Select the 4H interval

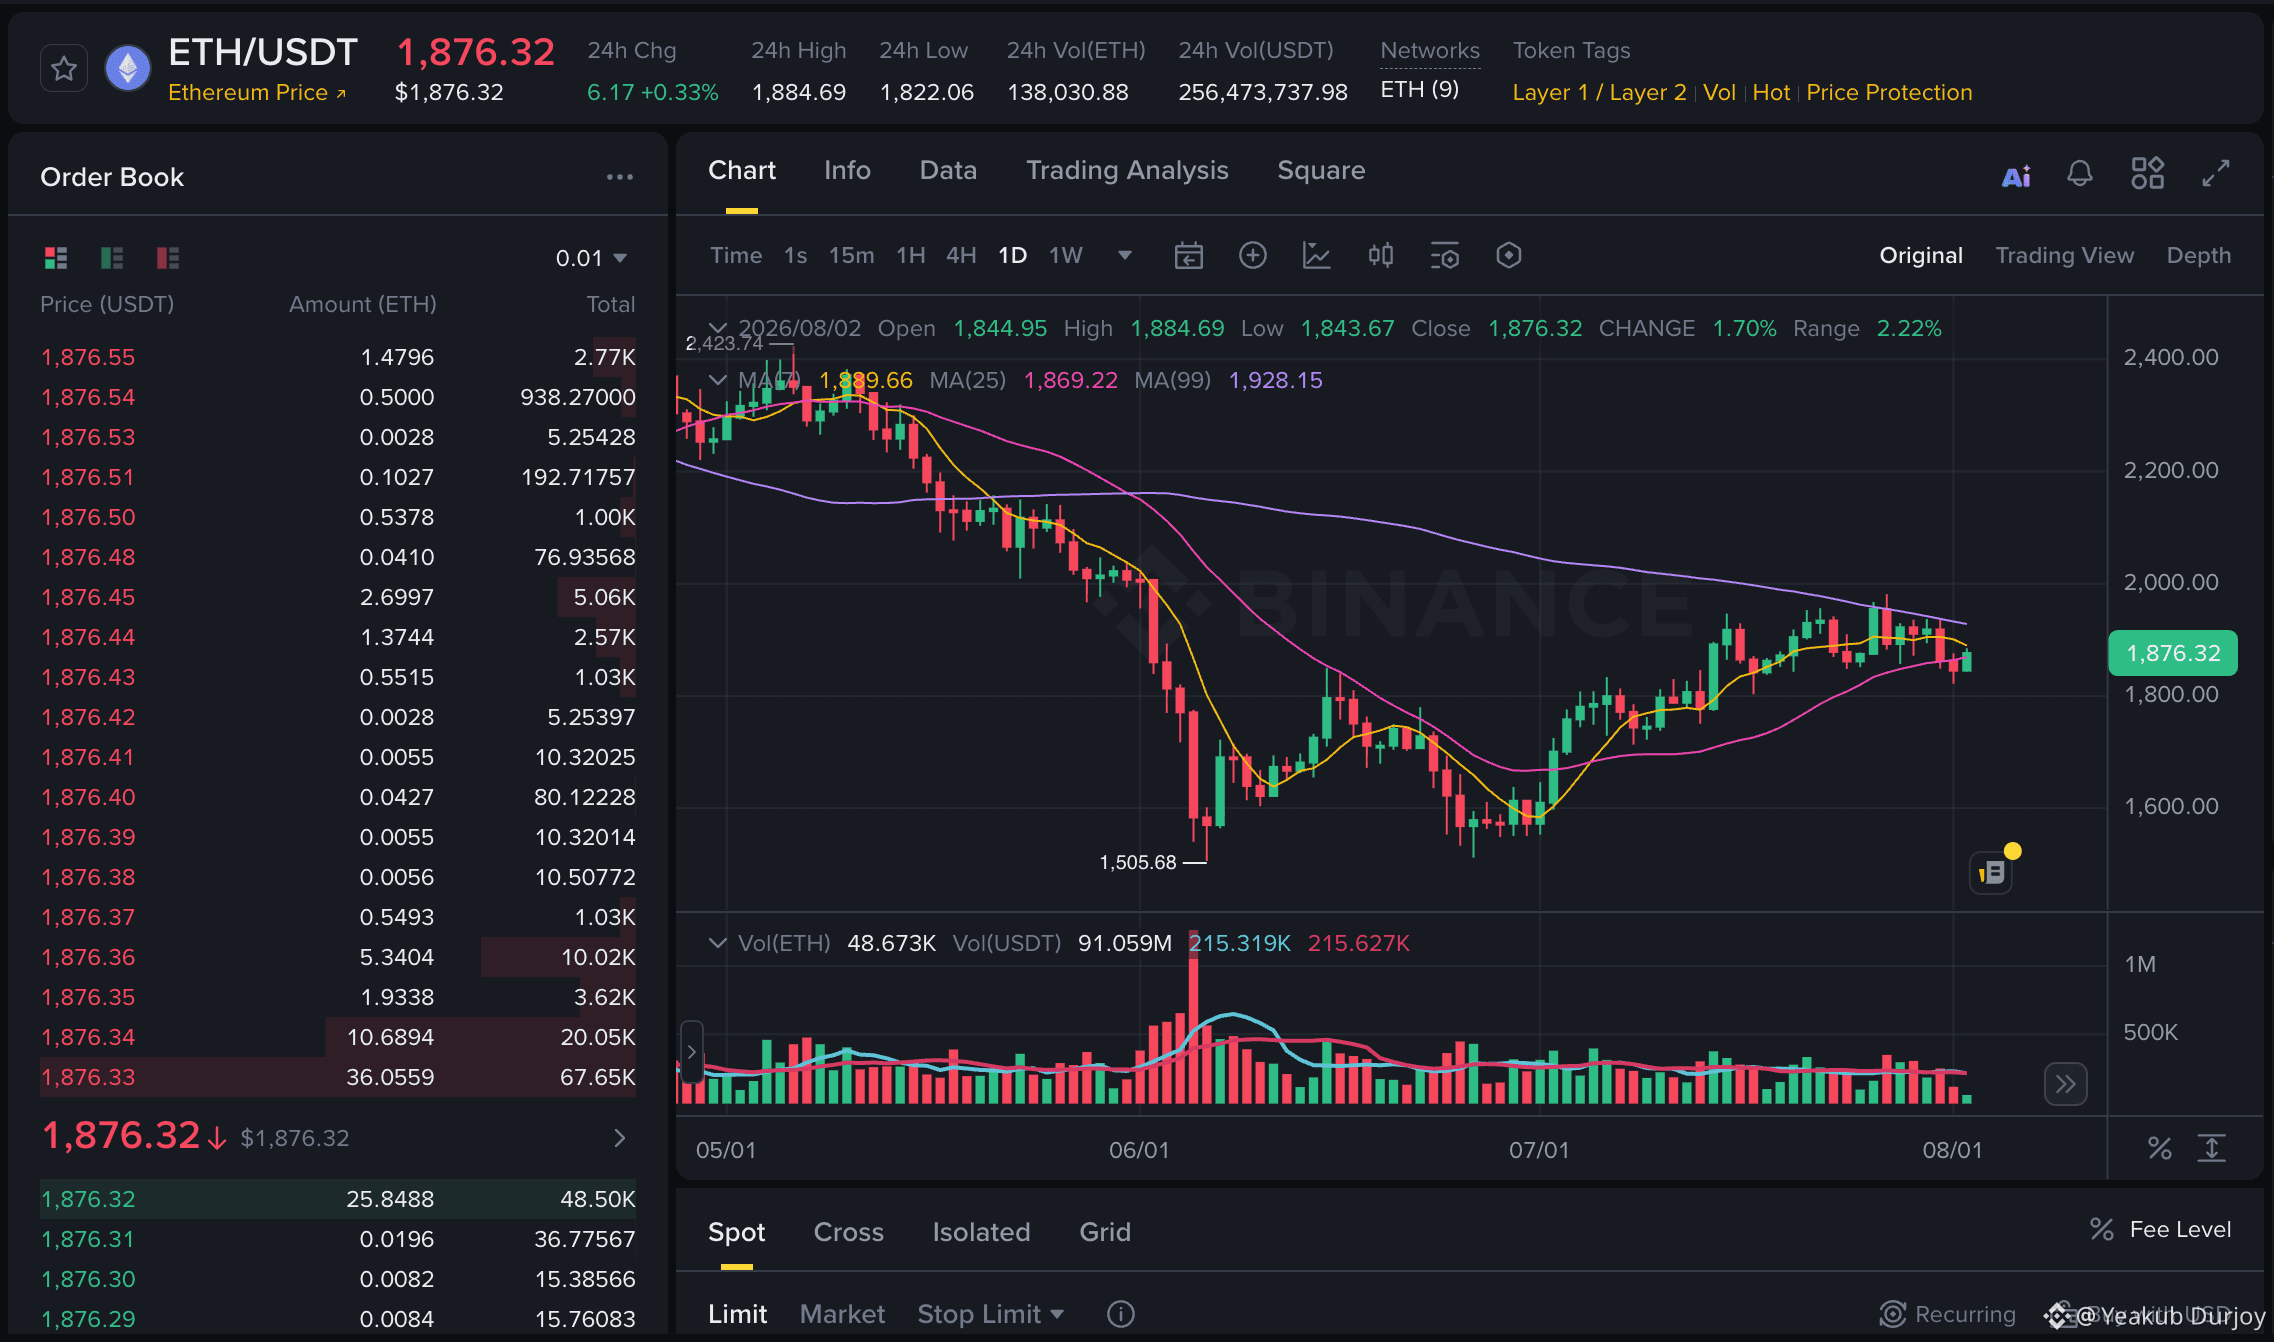pyautogui.click(x=961, y=256)
